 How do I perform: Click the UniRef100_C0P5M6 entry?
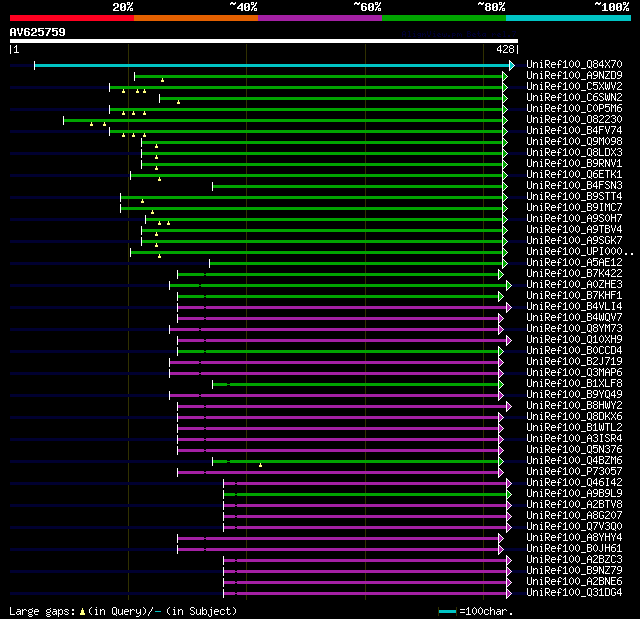click(574, 109)
